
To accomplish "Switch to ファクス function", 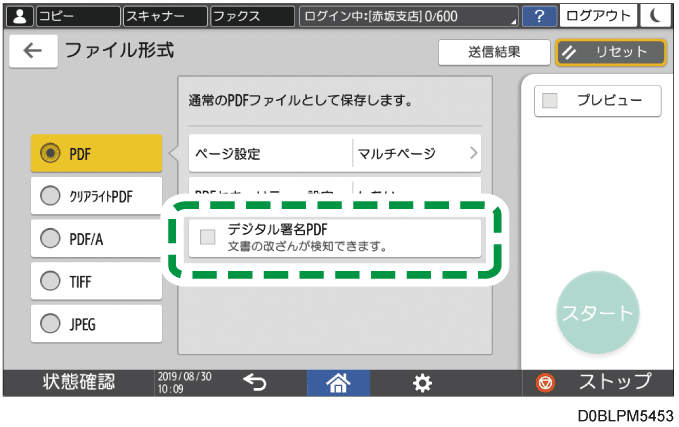I will point(252,16).
